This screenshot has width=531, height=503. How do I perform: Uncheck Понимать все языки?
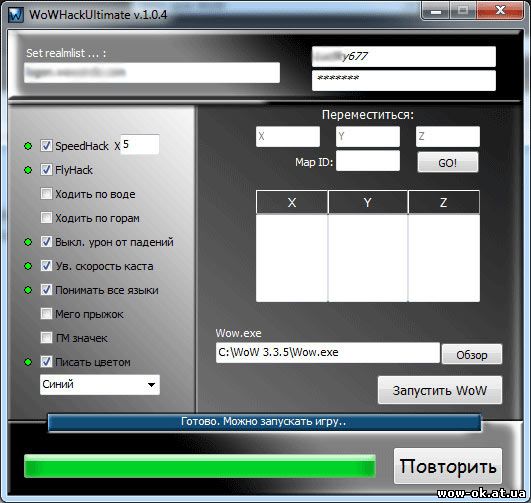(x=46, y=290)
